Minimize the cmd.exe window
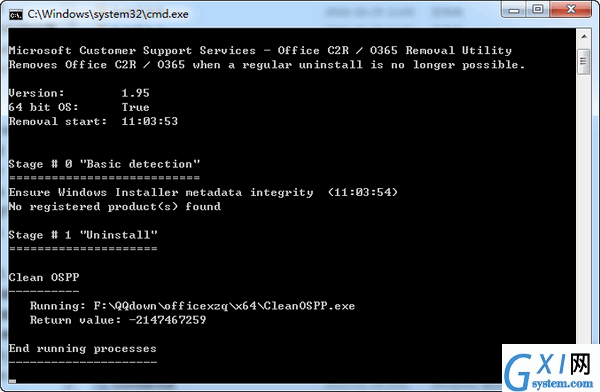600x392 pixels. click(x=514, y=10)
